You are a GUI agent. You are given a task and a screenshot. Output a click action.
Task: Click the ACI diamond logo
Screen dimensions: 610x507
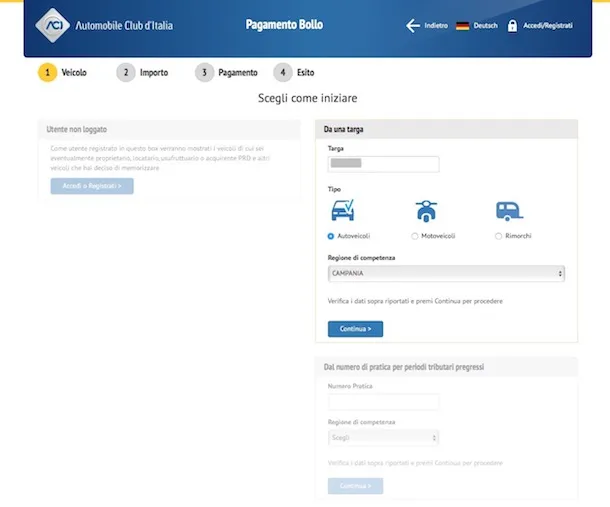coord(53,25)
